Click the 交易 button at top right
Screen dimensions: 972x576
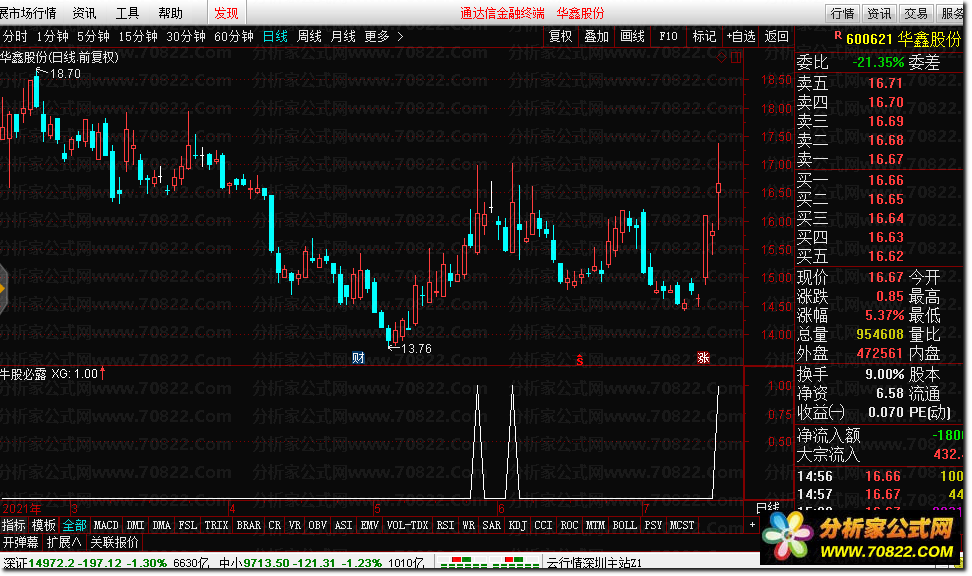(916, 14)
